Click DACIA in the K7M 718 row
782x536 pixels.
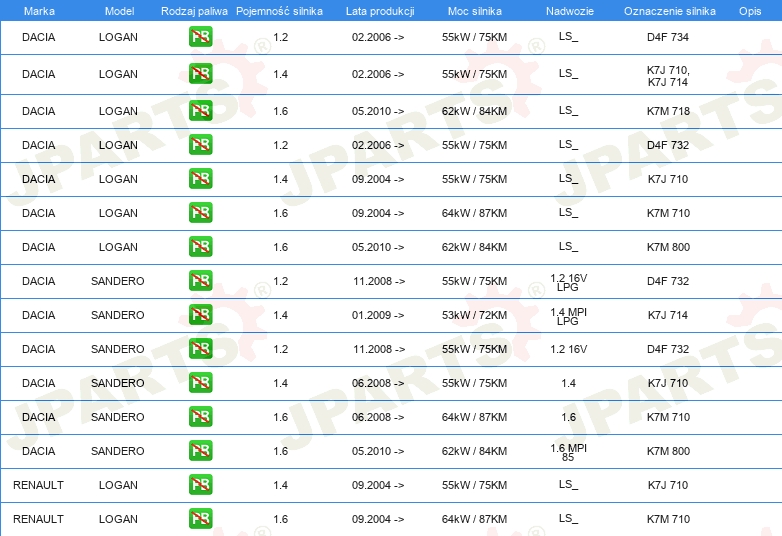pos(38,111)
